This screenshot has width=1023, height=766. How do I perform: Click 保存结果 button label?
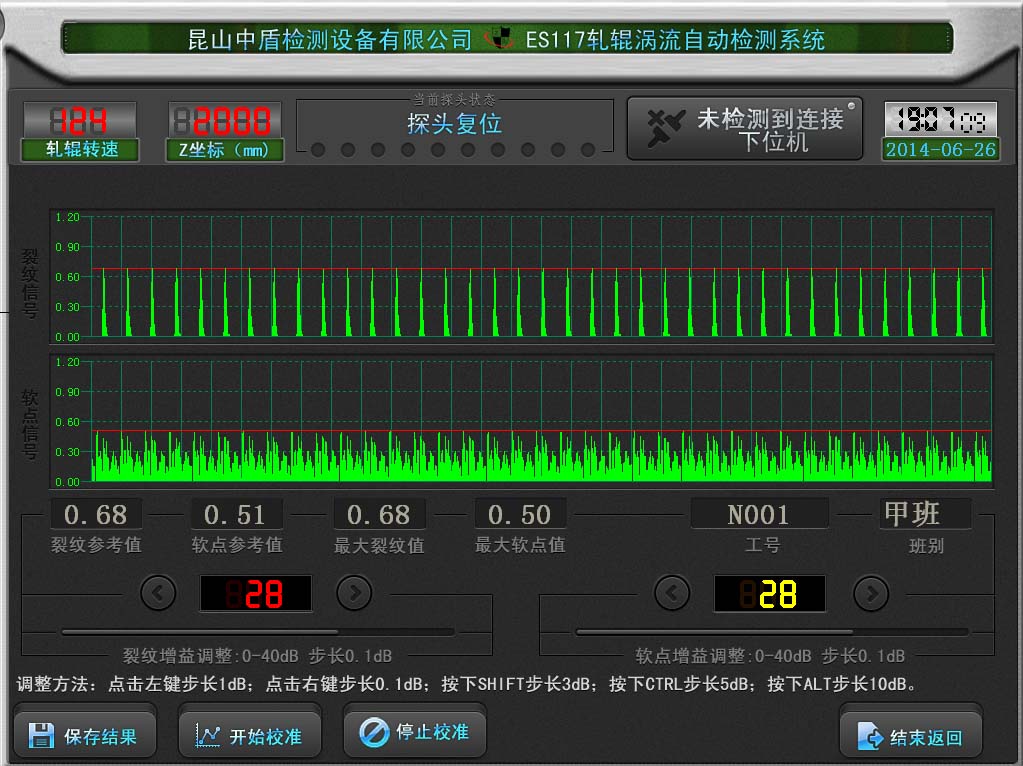(x=100, y=737)
